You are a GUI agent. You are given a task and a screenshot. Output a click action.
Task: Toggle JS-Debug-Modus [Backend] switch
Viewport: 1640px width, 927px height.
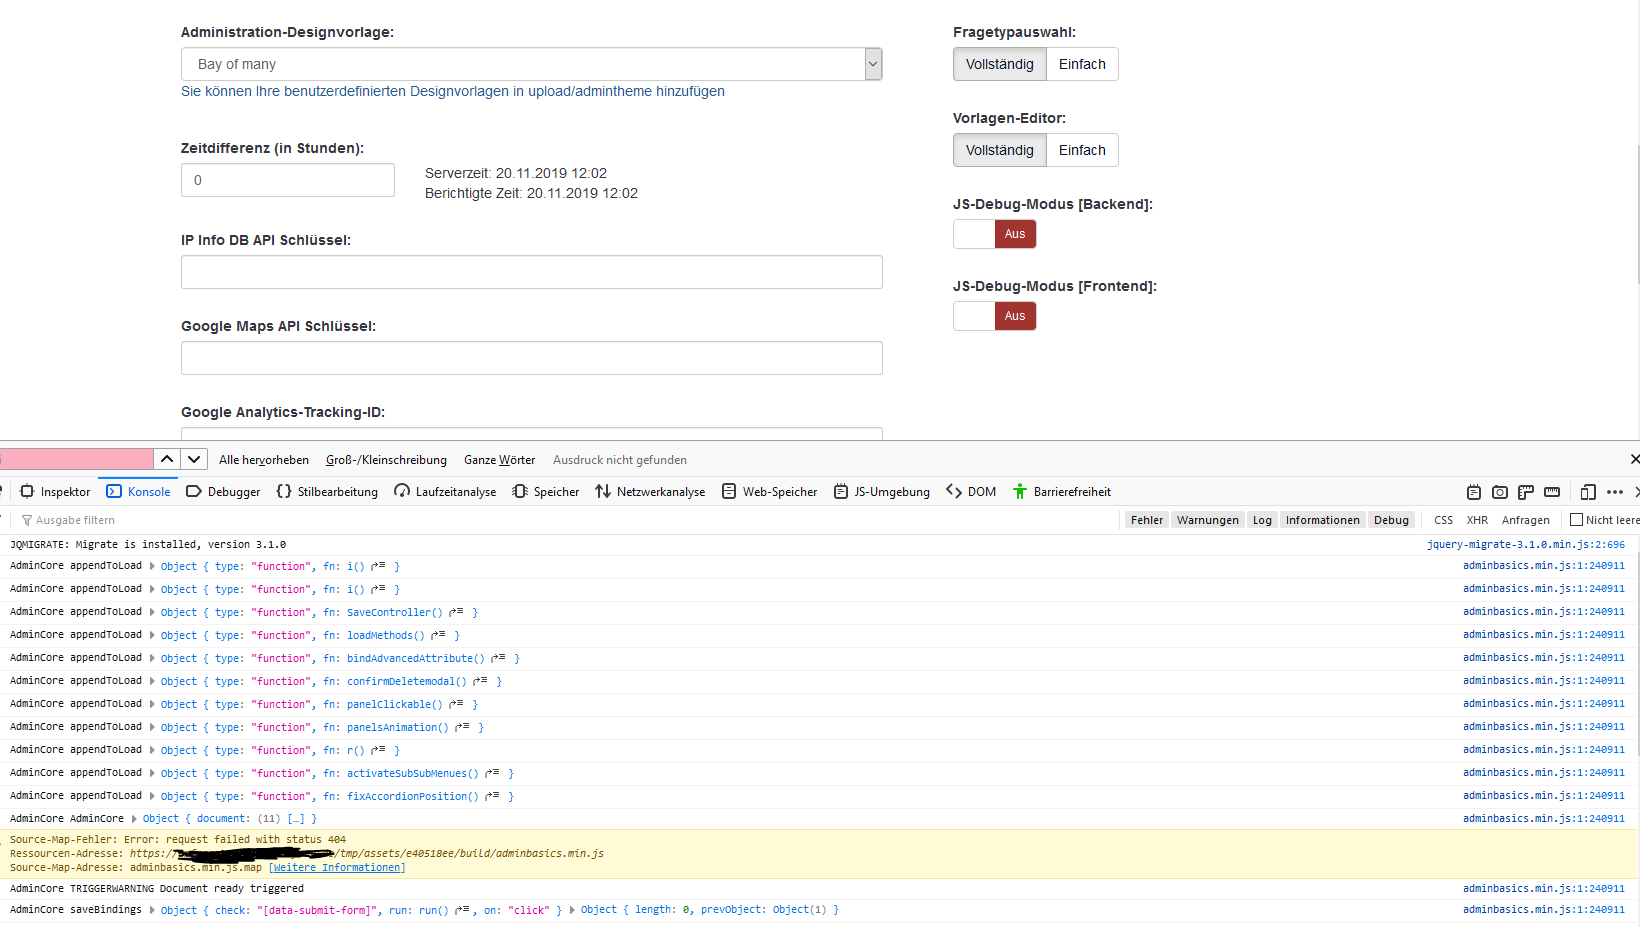click(995, 234)
